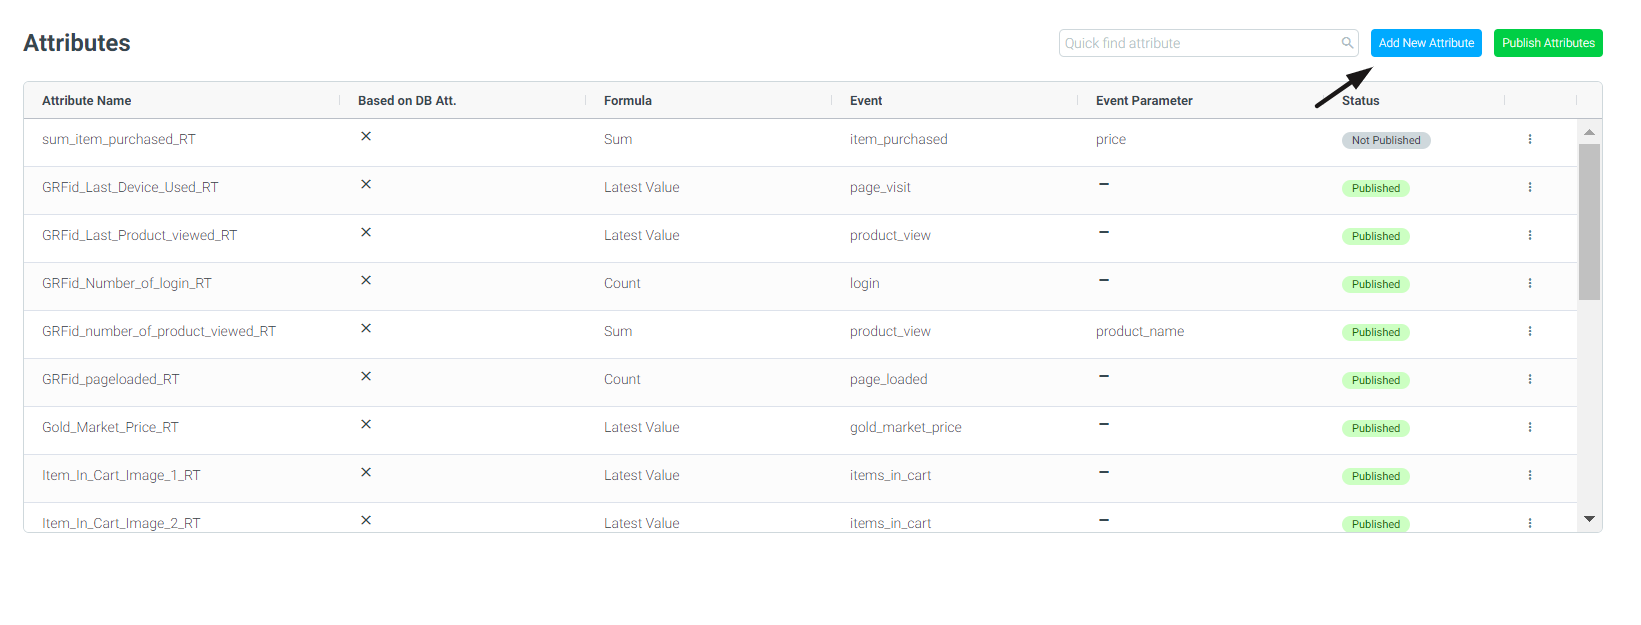Open the three-dot menu for sum_item_purchased_RT
The image size is (1641, 625).
[x=1530, y=139]
